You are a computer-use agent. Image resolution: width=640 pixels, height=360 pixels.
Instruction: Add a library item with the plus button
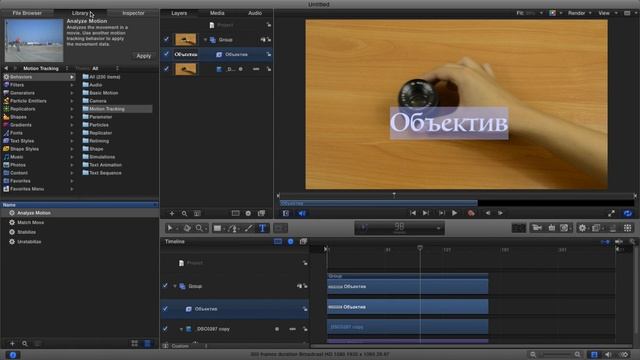12,344
